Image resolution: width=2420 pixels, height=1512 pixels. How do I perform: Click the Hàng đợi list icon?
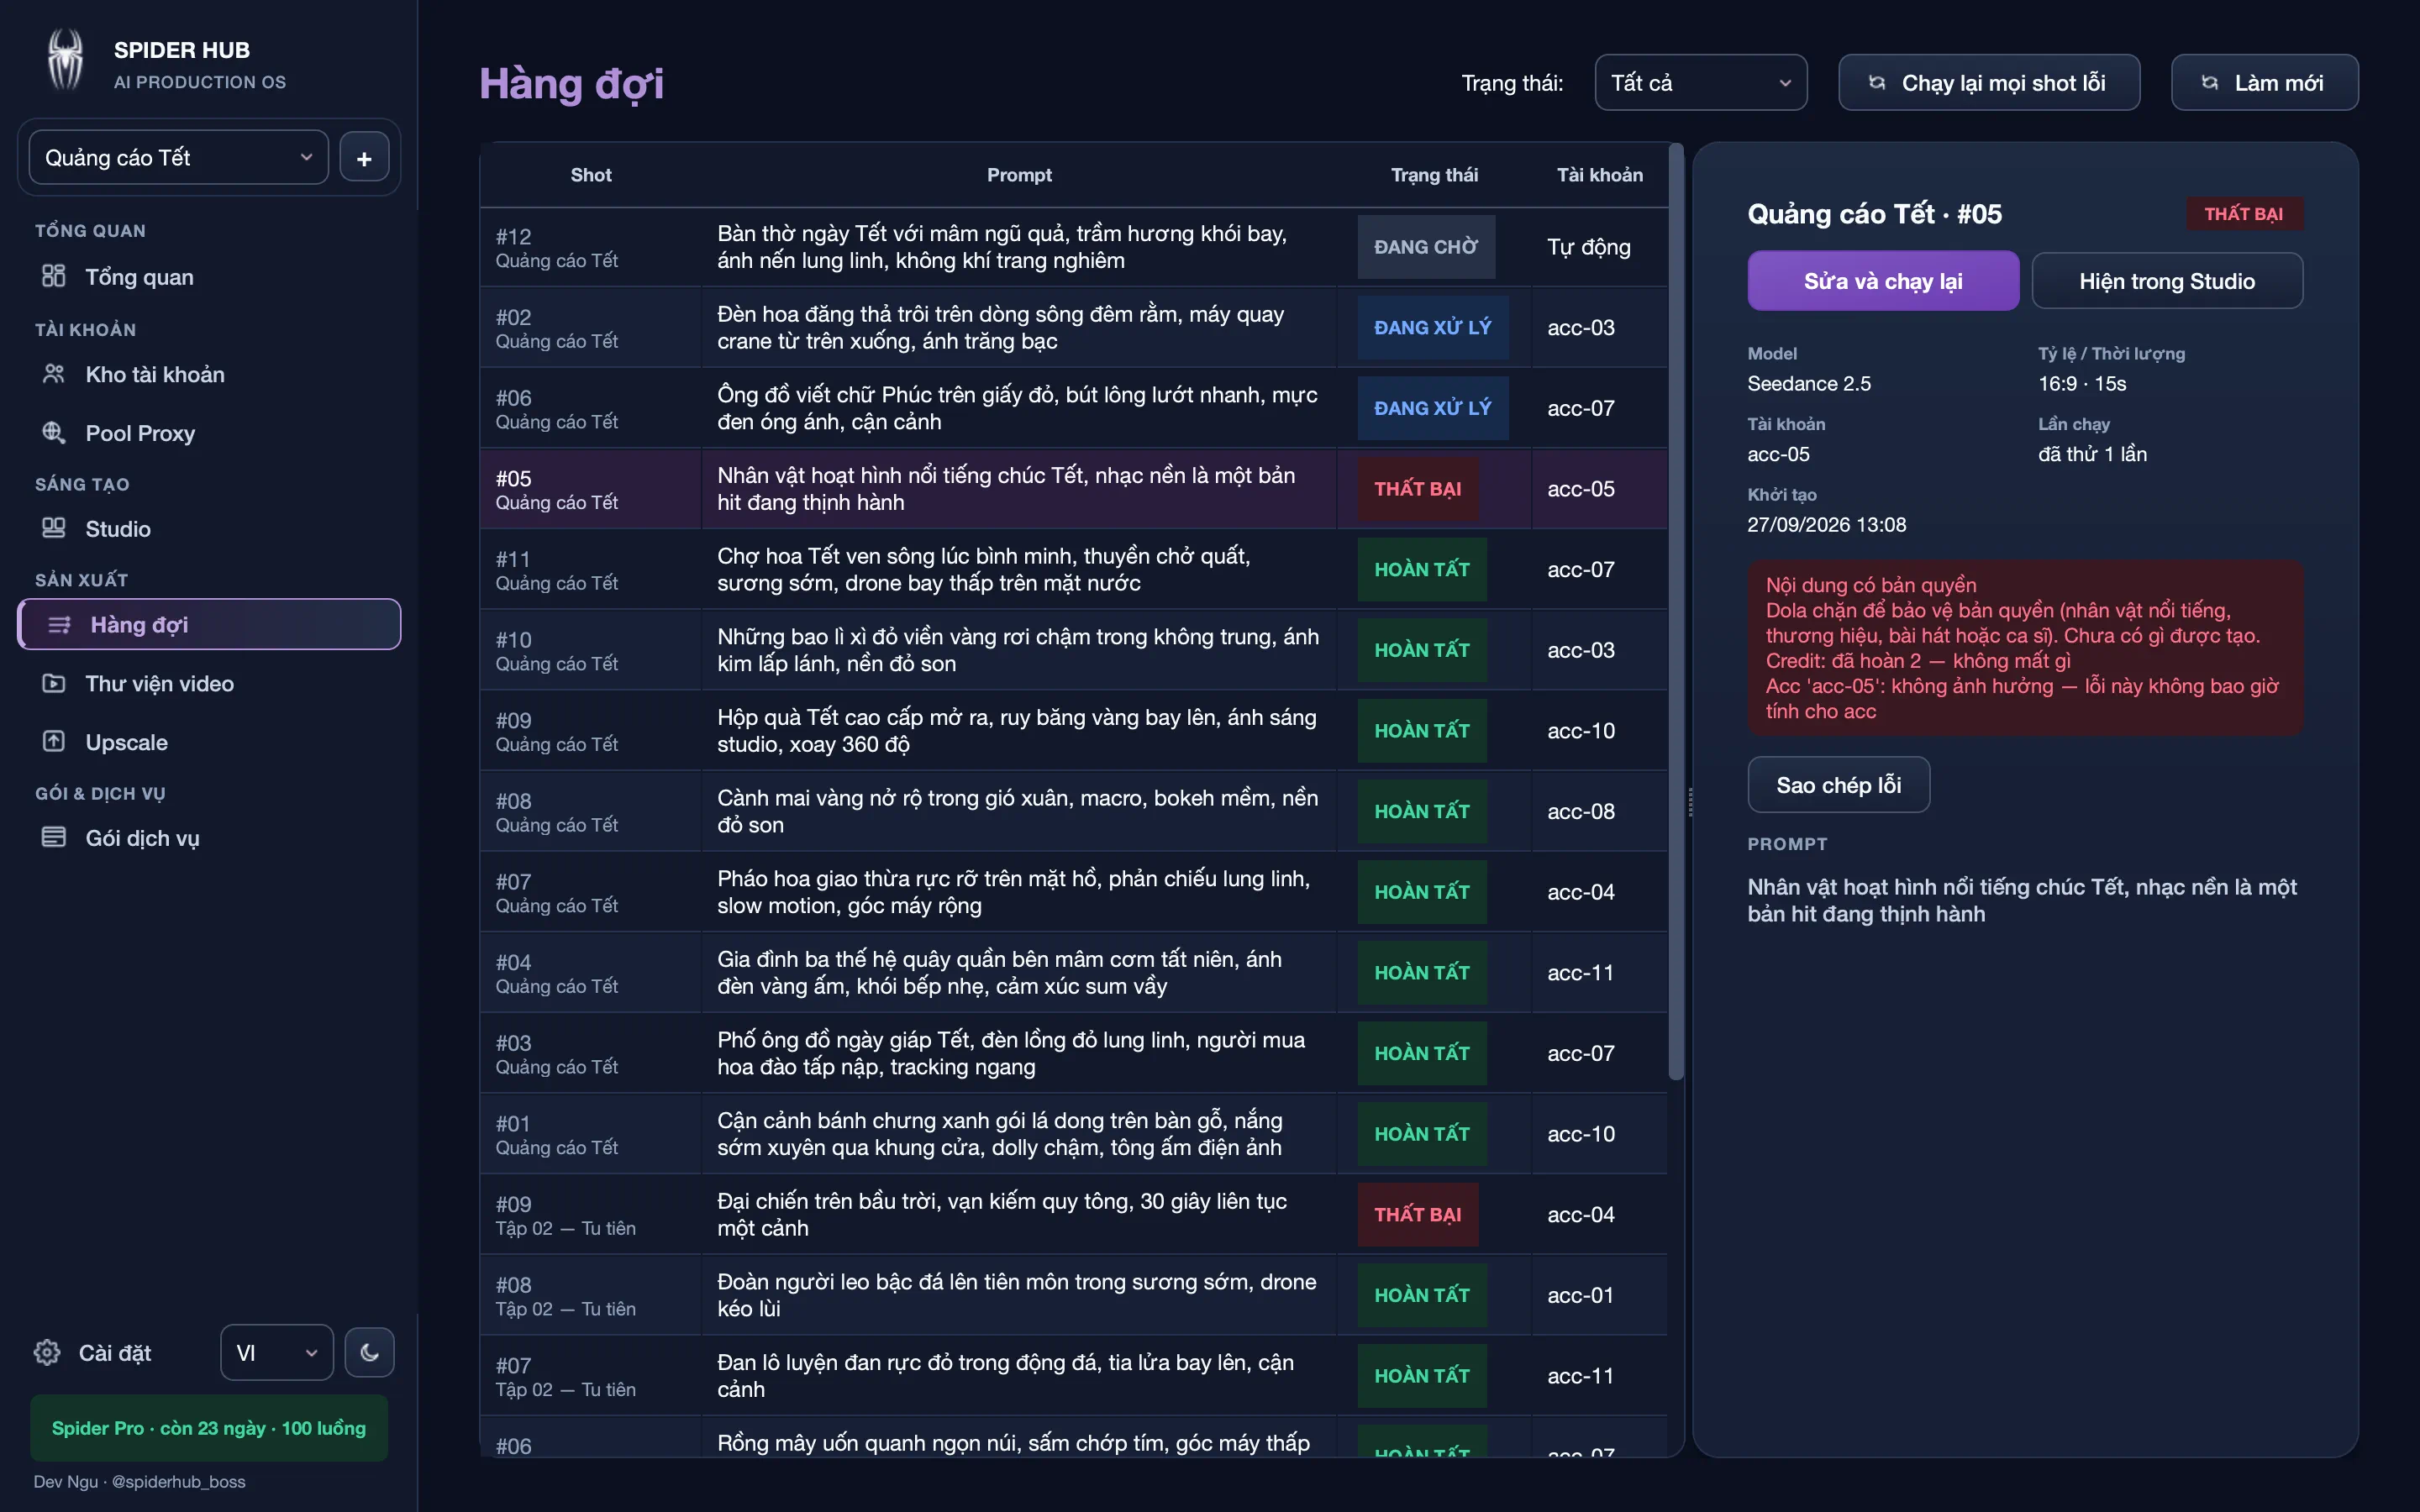tap(60, 624)
